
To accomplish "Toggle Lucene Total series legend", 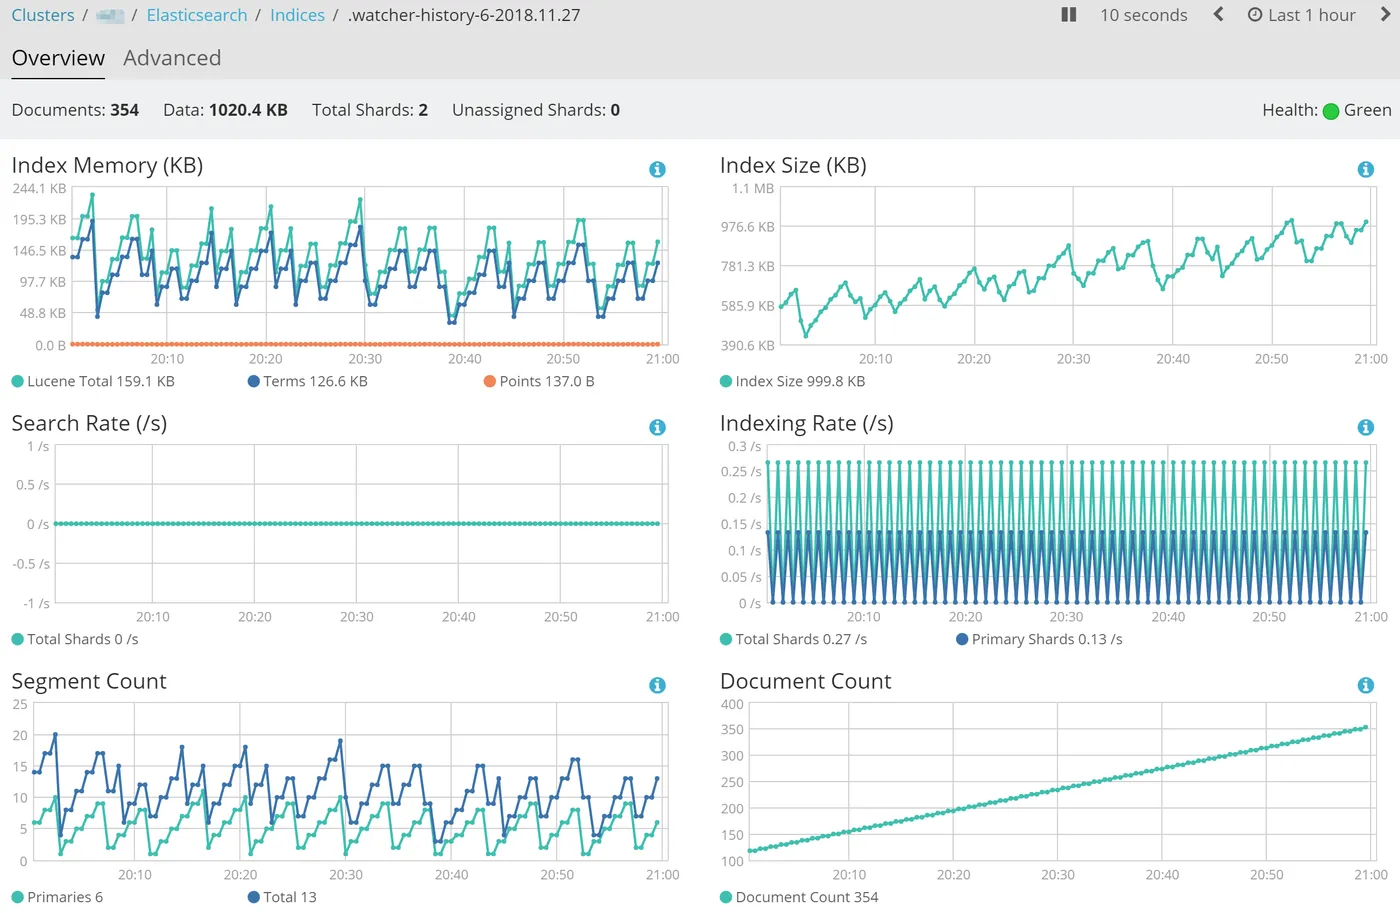I will click(x=93, y=381).
